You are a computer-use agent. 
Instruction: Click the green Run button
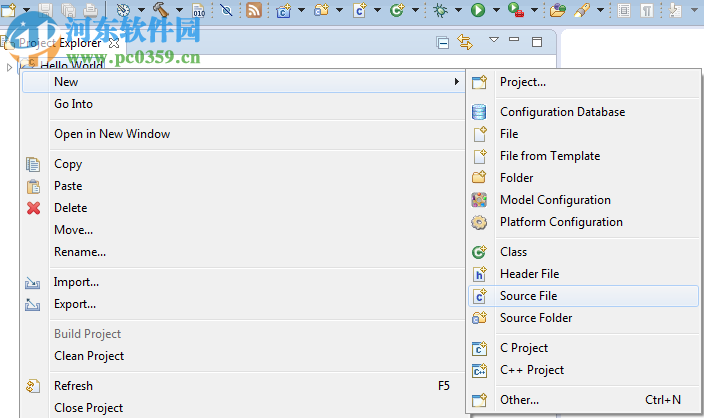478,9
